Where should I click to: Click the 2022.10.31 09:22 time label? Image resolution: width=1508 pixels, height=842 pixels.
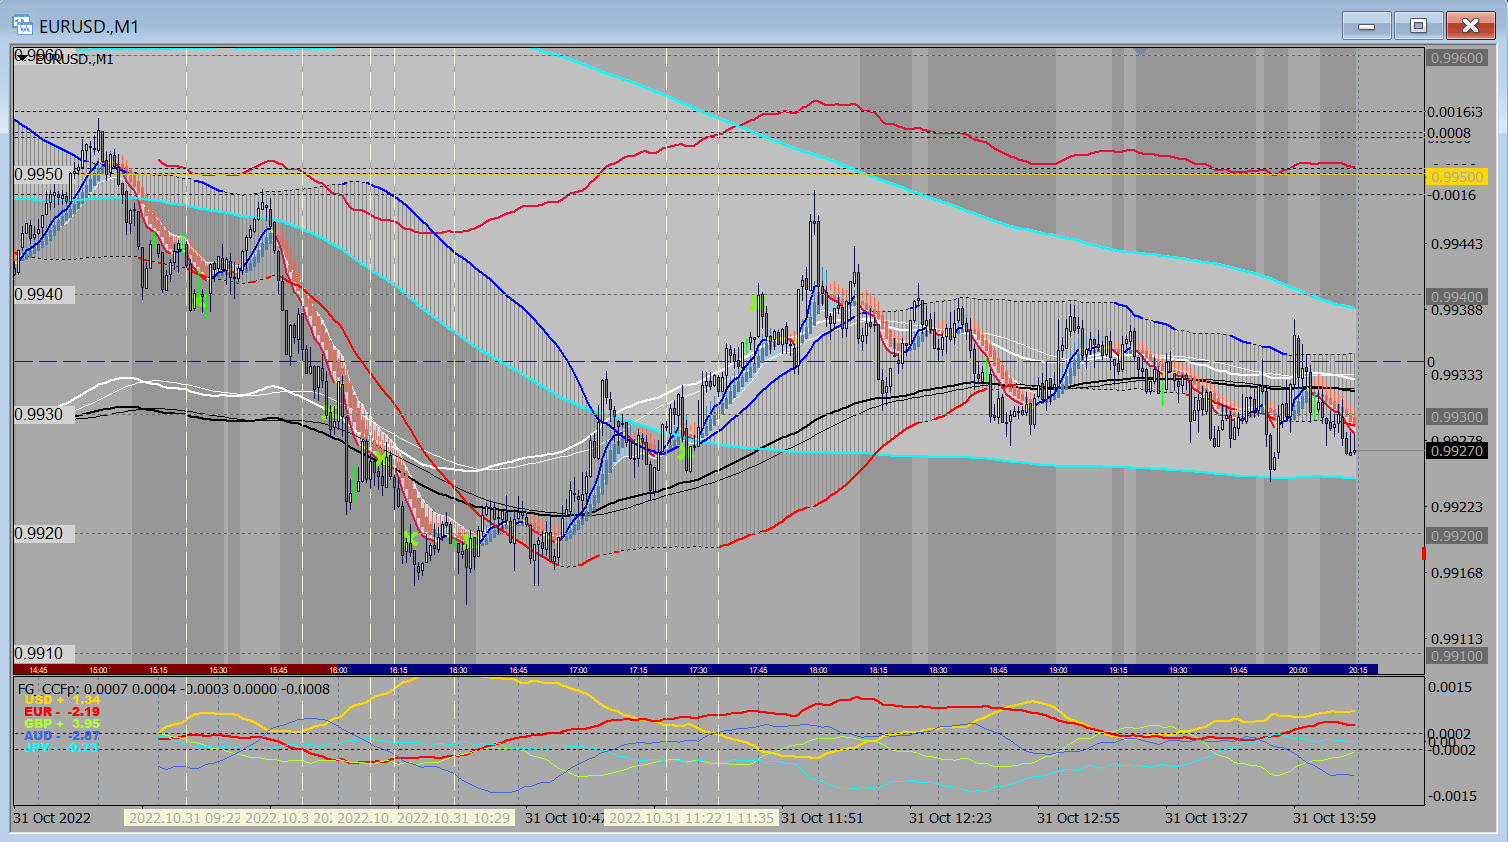click(184, 818)
